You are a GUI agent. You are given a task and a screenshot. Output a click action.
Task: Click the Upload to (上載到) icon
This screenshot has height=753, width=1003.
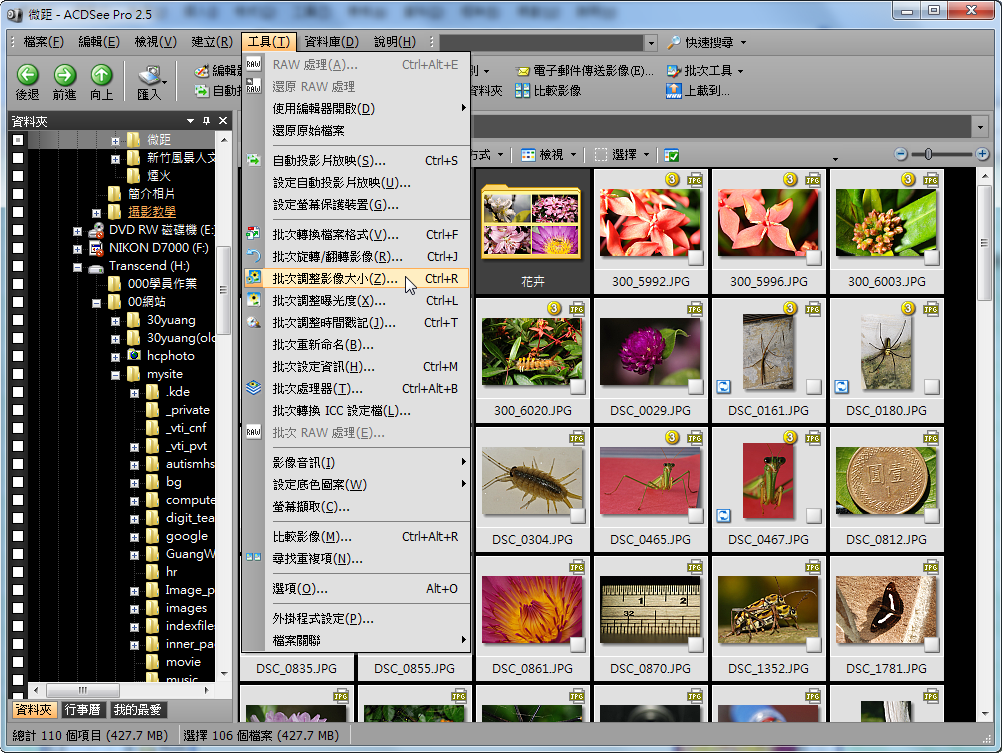(674, 91)
